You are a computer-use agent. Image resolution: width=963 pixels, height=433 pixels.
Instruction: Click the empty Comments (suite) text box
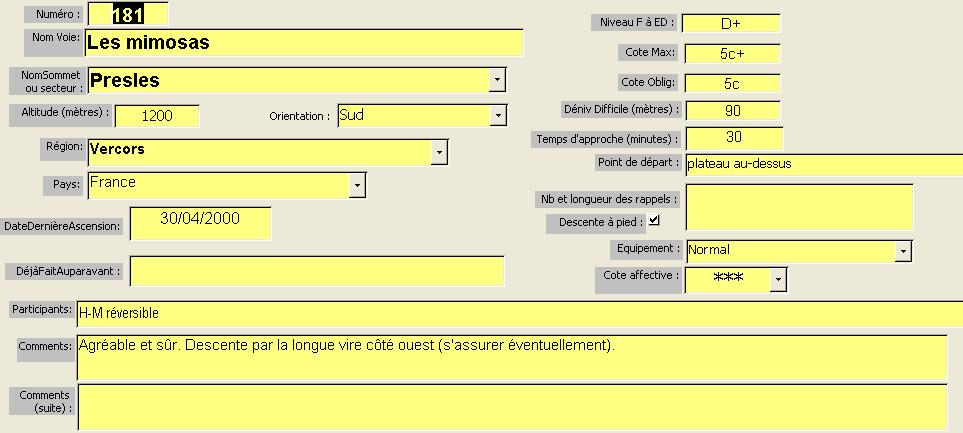[512, 407]
